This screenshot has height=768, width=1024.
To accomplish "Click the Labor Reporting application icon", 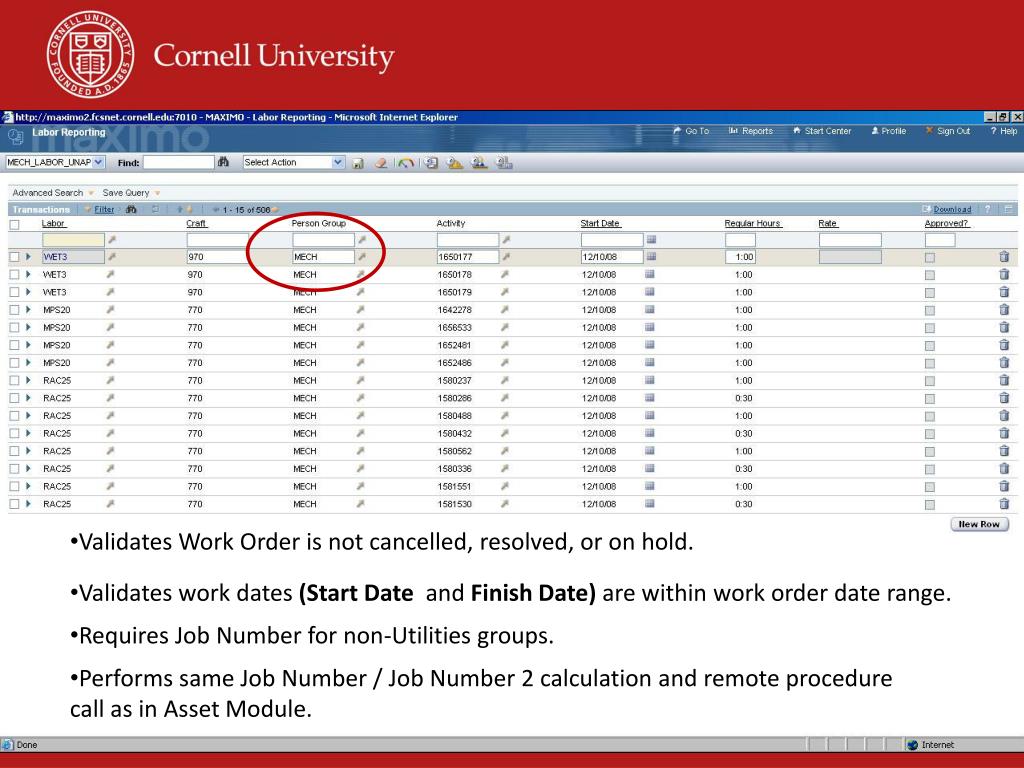I will click(16, 137).
